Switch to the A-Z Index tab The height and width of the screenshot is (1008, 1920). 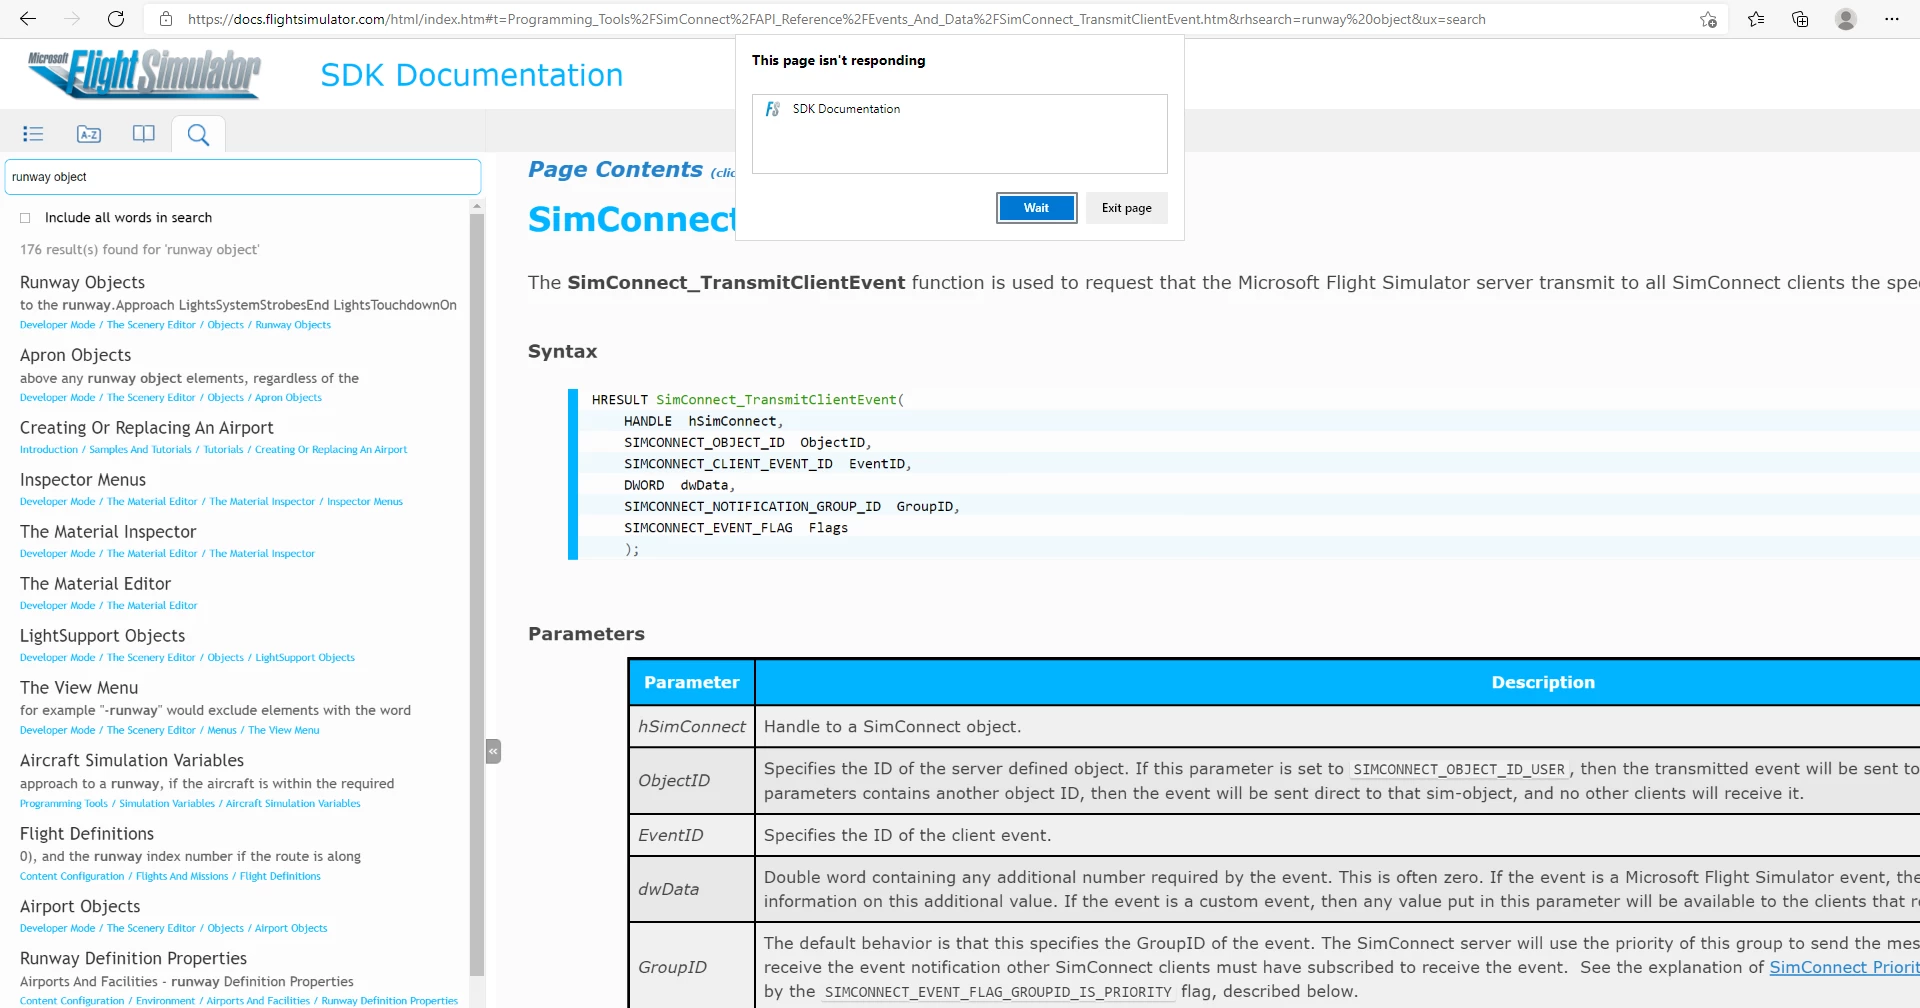point(89,134)
